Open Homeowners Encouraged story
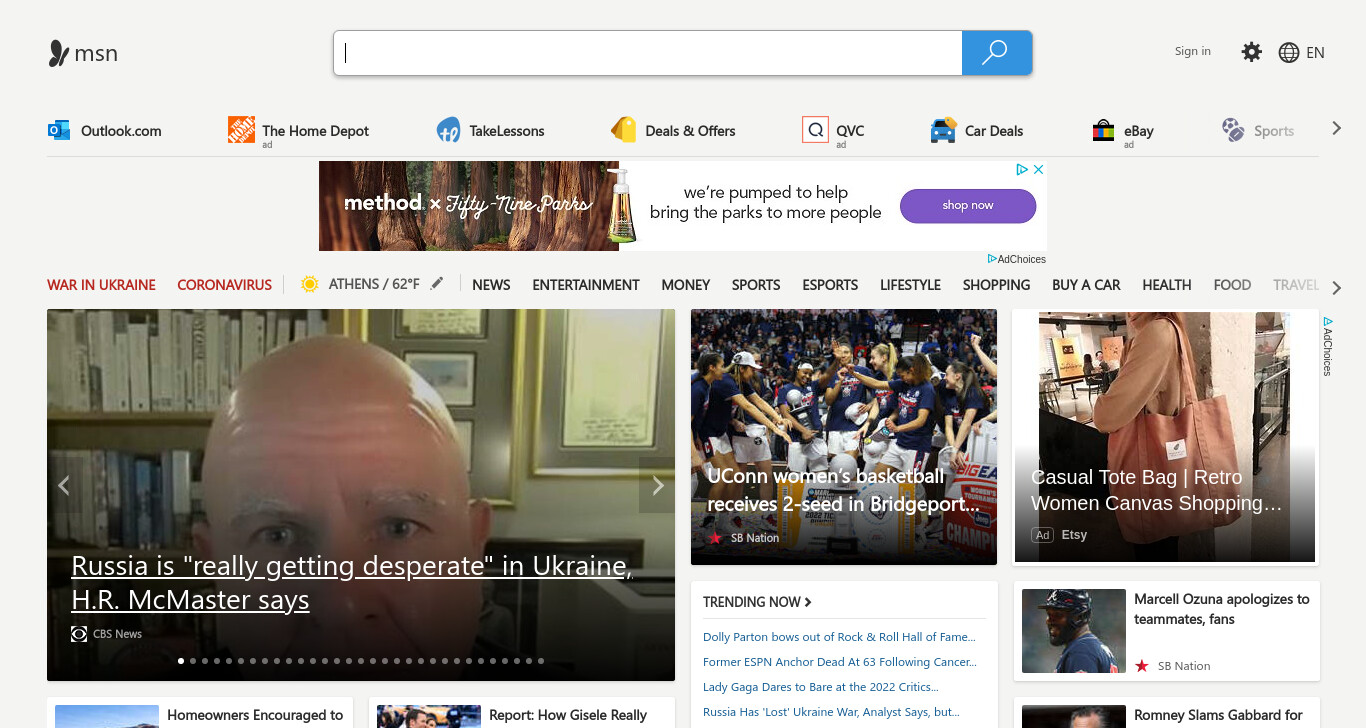This screenshot has height=728, width=1366. [255, 715]
